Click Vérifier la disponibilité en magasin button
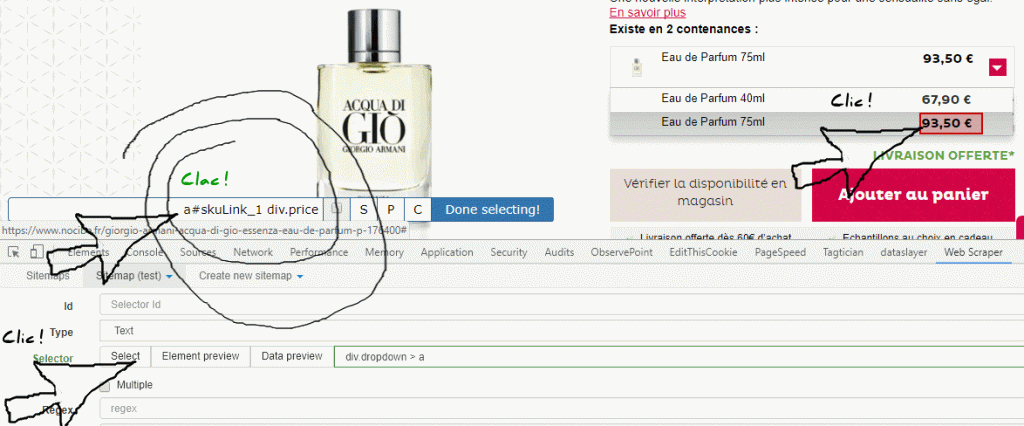Screen dimensions: 1024x426 (x=705, y=193)
